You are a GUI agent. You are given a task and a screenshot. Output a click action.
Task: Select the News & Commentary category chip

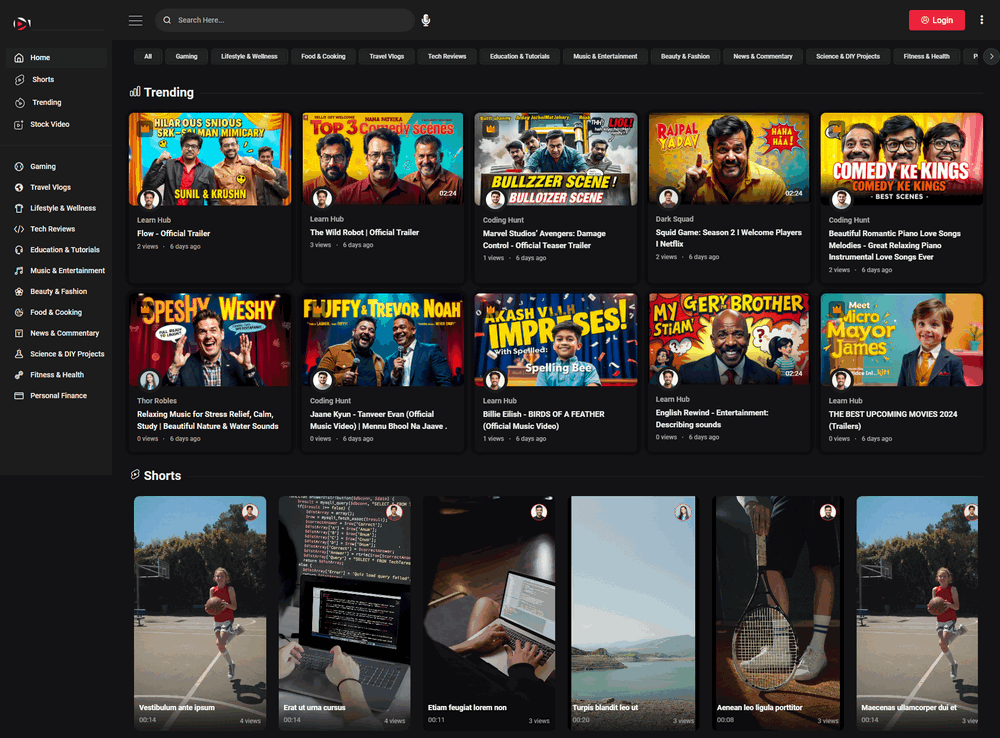(x=763, y=57)
